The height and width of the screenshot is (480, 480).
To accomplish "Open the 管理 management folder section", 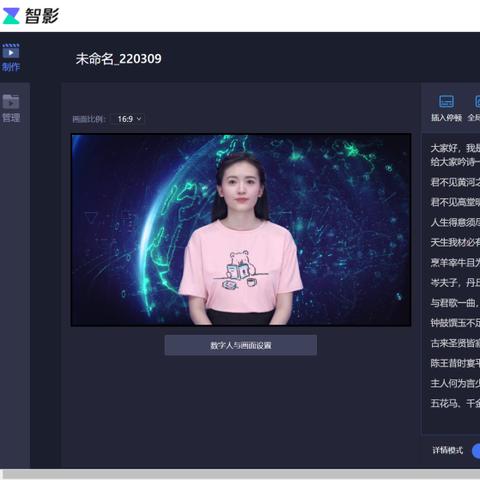I will (x=11, y=109).
